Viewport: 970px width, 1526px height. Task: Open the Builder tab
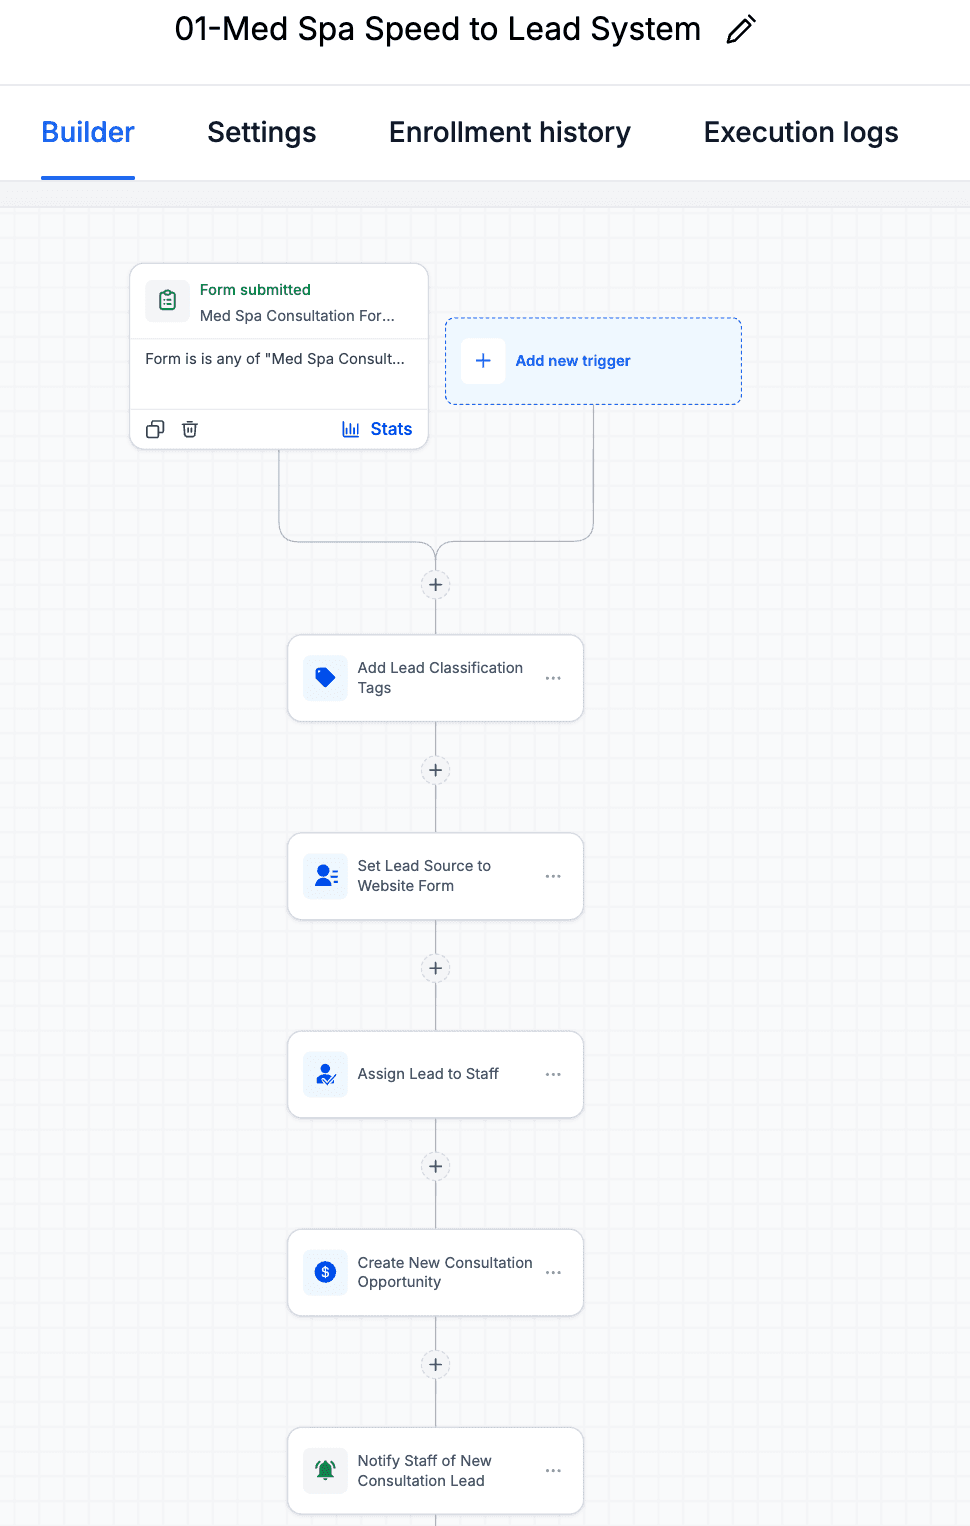coord(88,133)
